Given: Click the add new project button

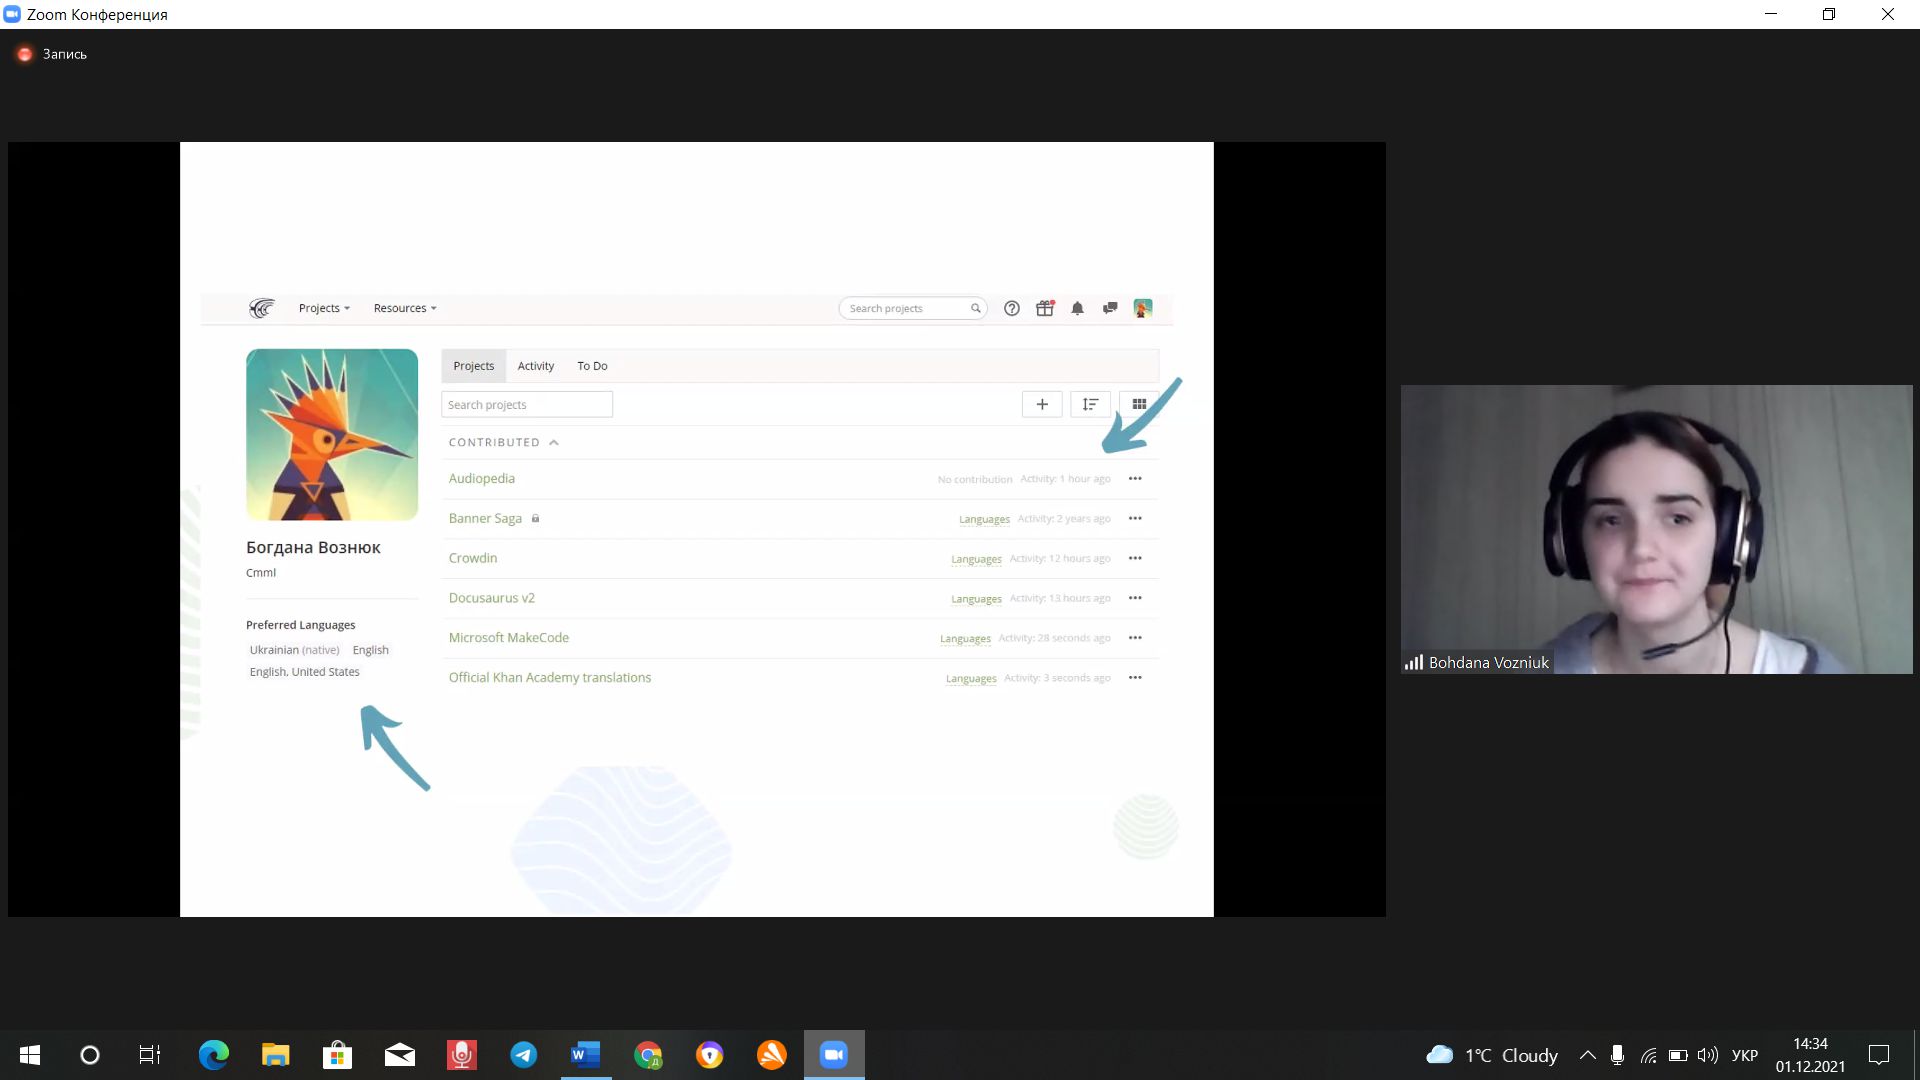Looking at the screenshot, I should pos(1042,404).
